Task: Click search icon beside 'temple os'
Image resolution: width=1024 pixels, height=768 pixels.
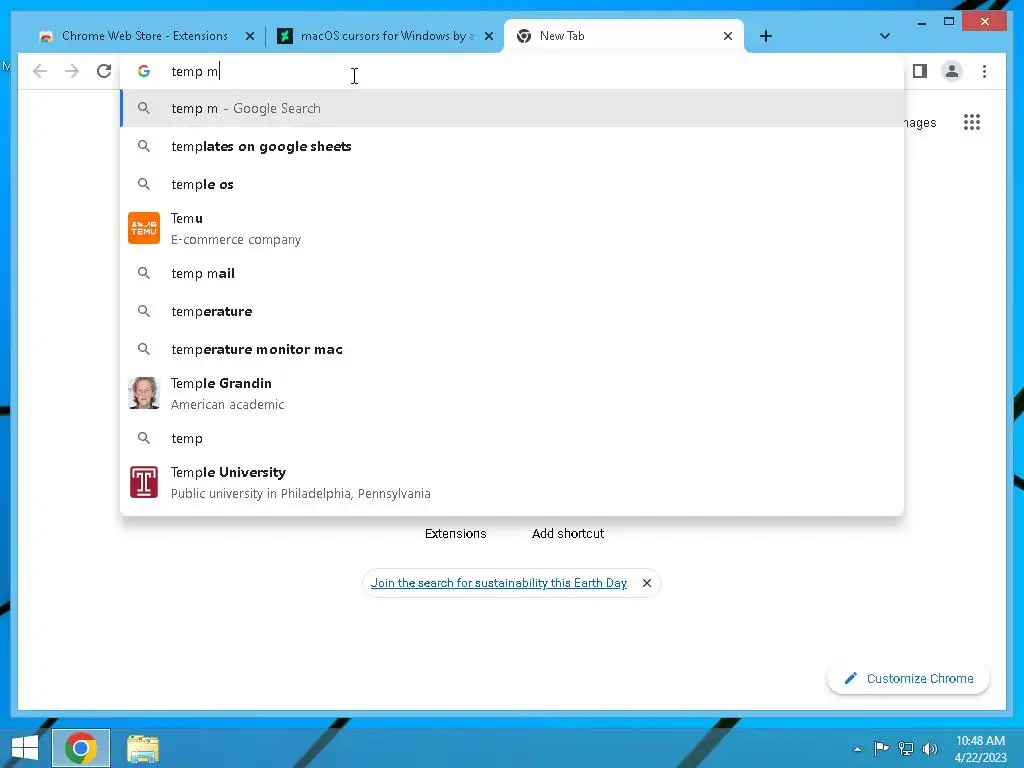Action: [144, 184]
